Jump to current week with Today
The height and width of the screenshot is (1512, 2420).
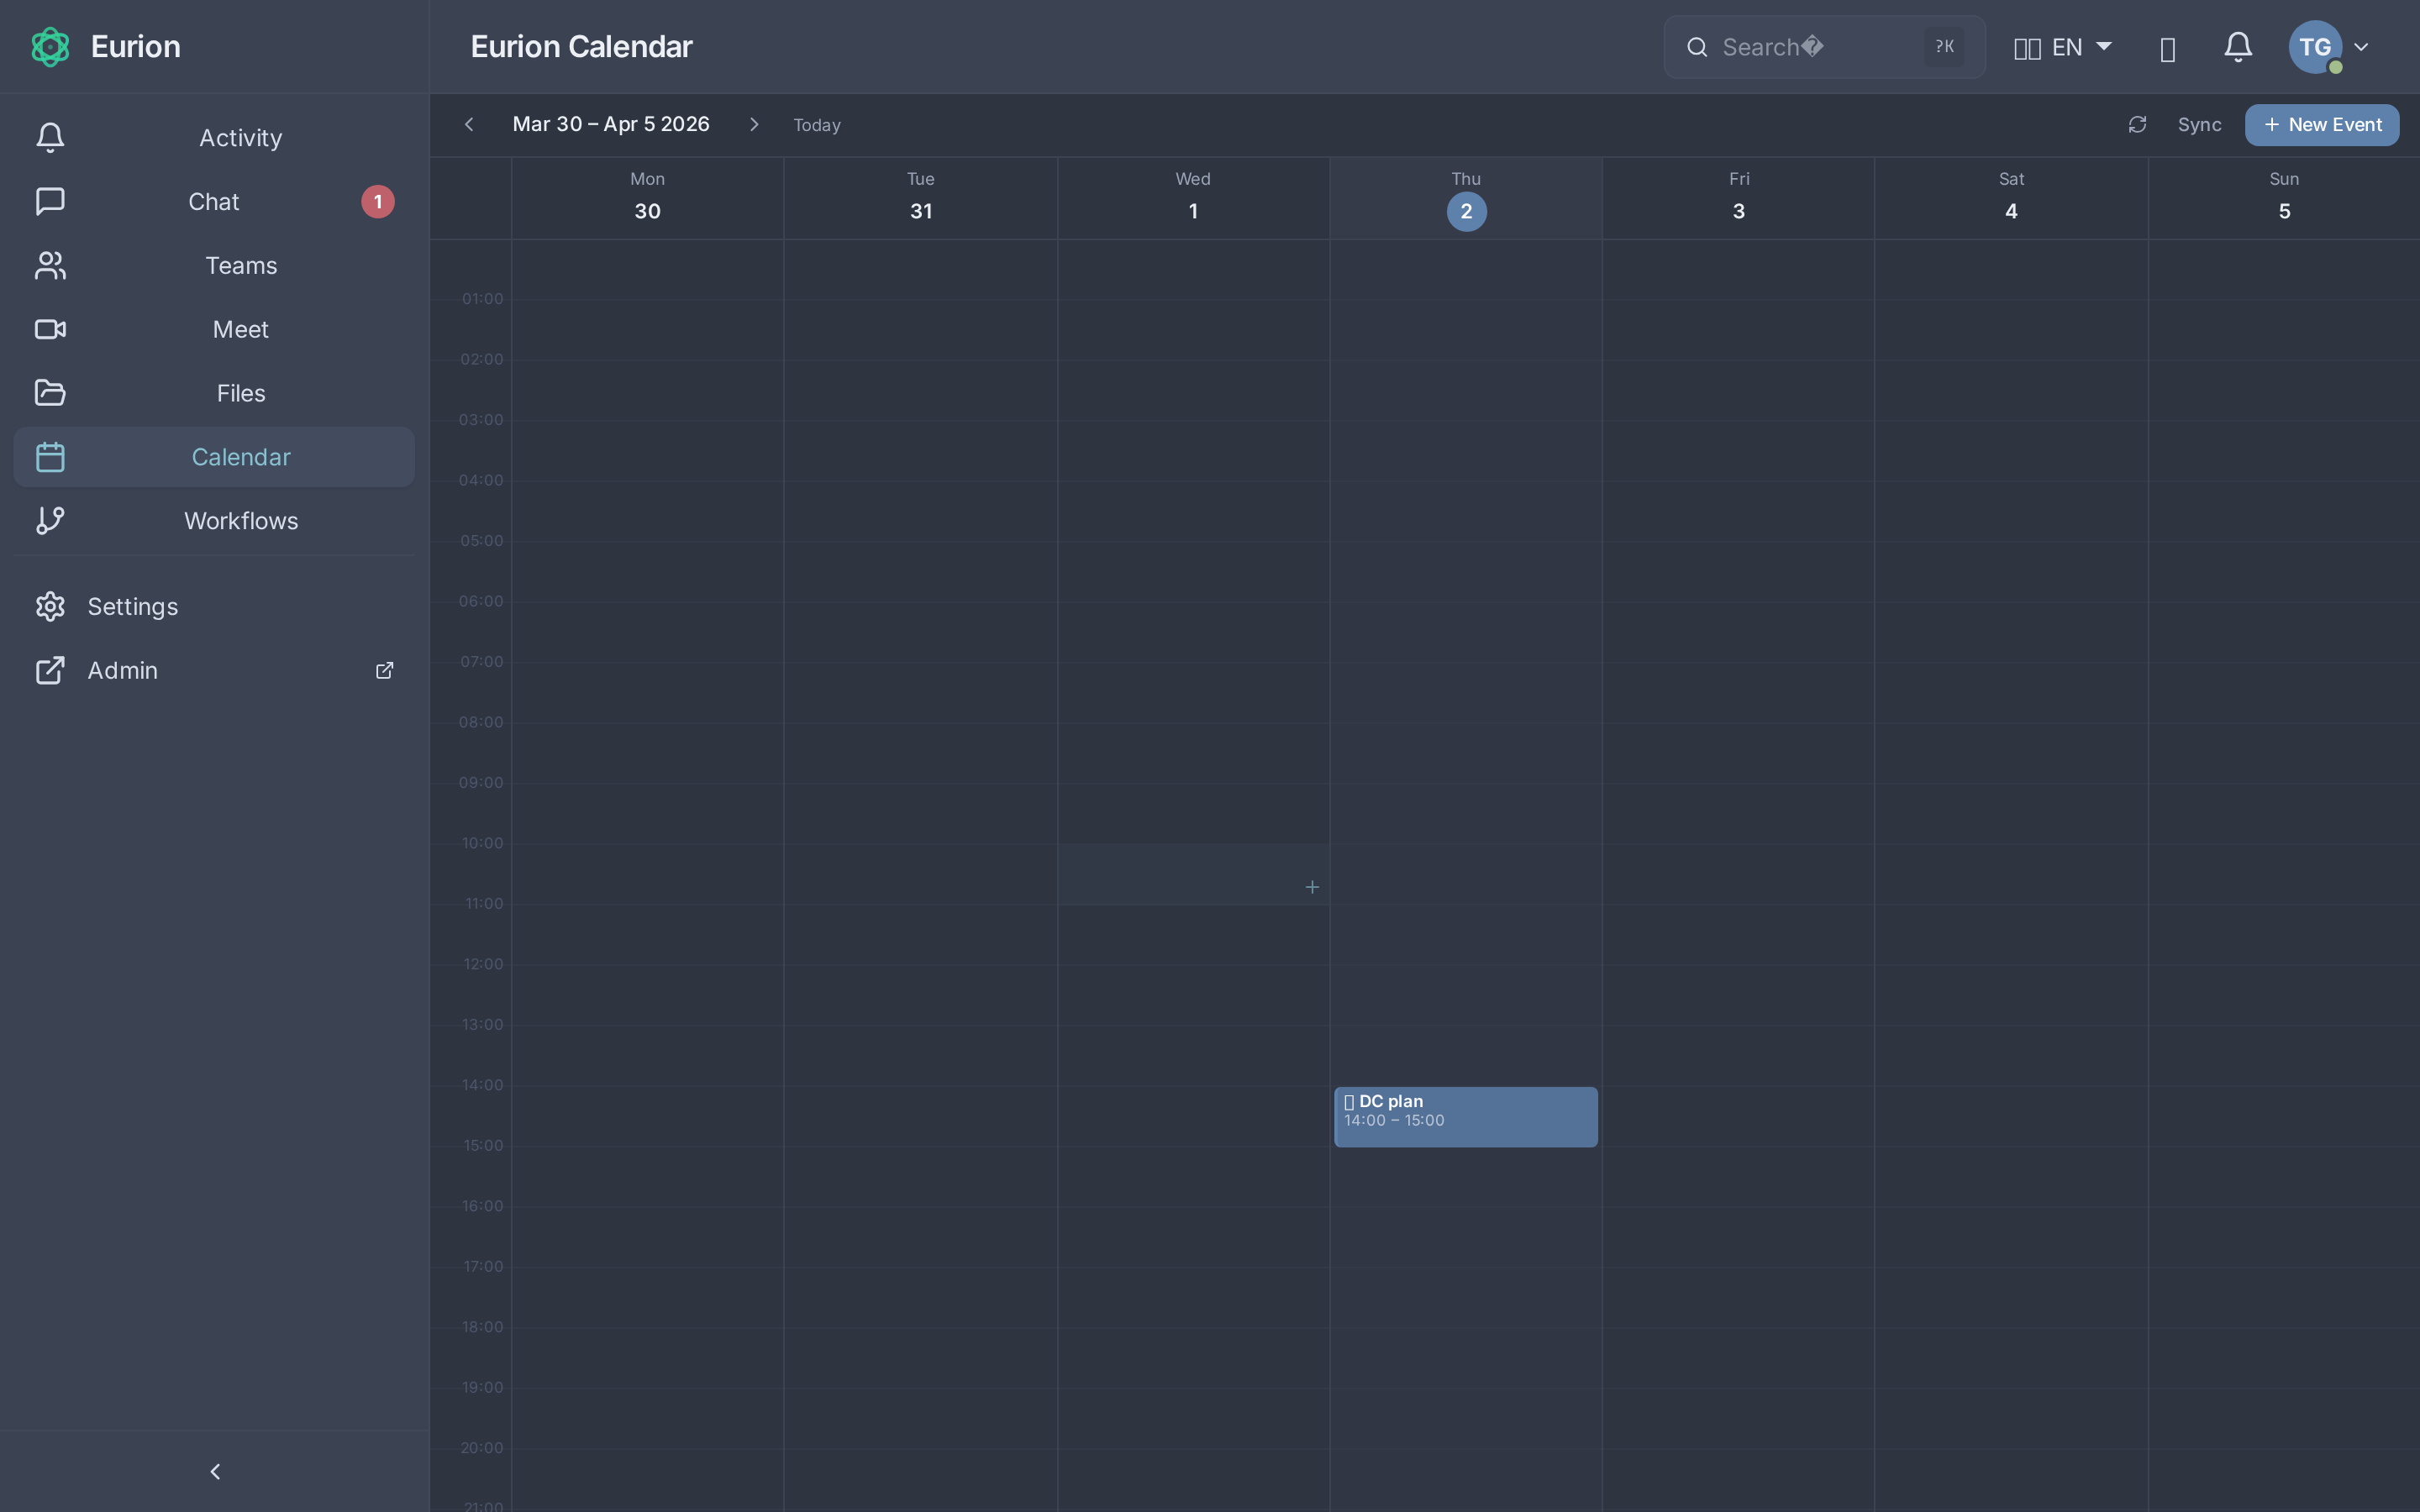[817, 124]
